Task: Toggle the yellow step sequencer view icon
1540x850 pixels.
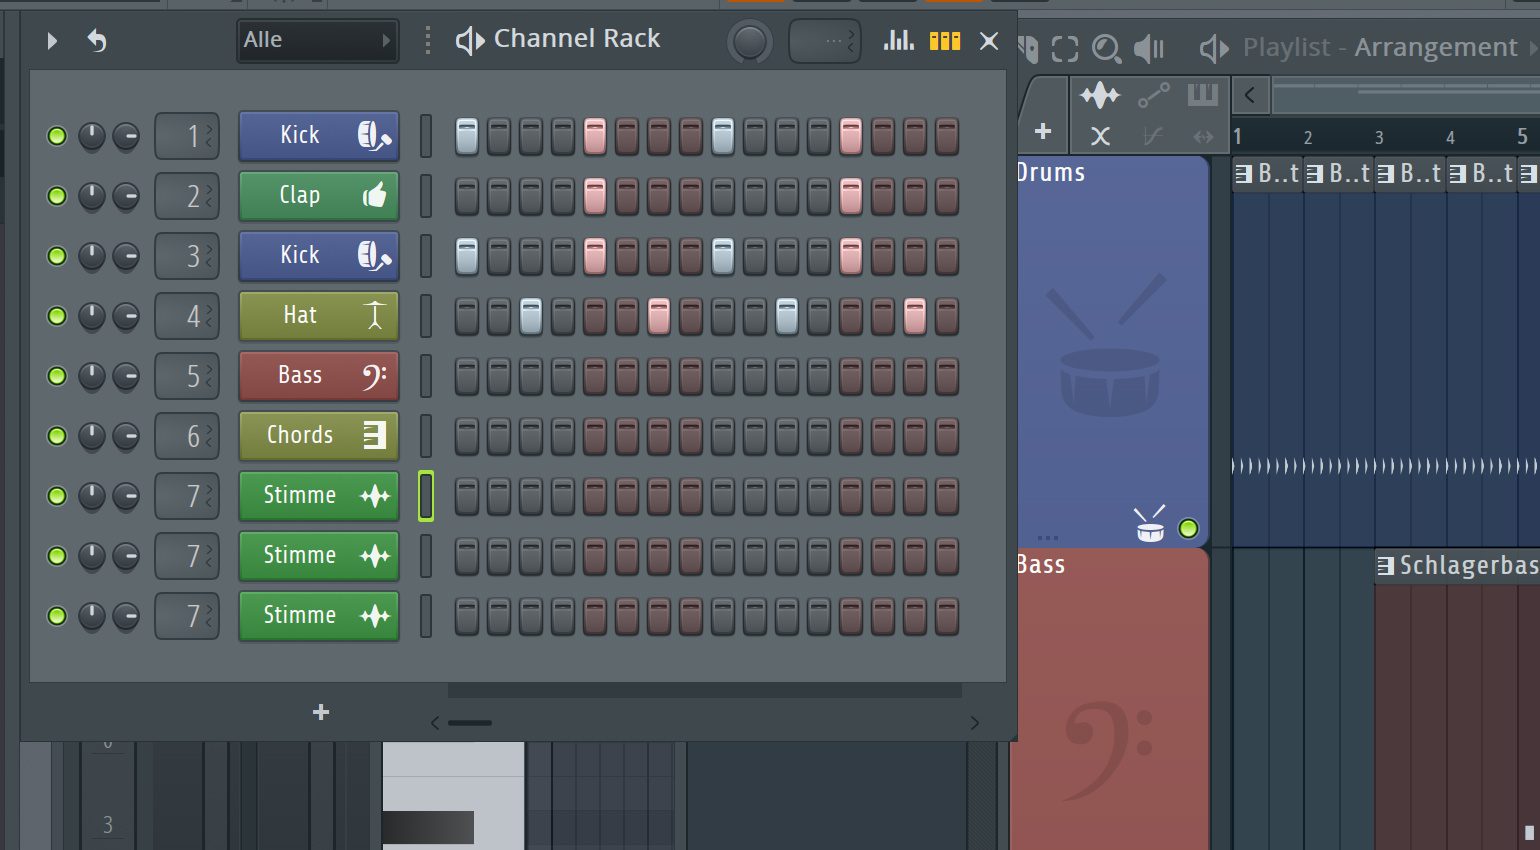Action: [x=944, y=40]
